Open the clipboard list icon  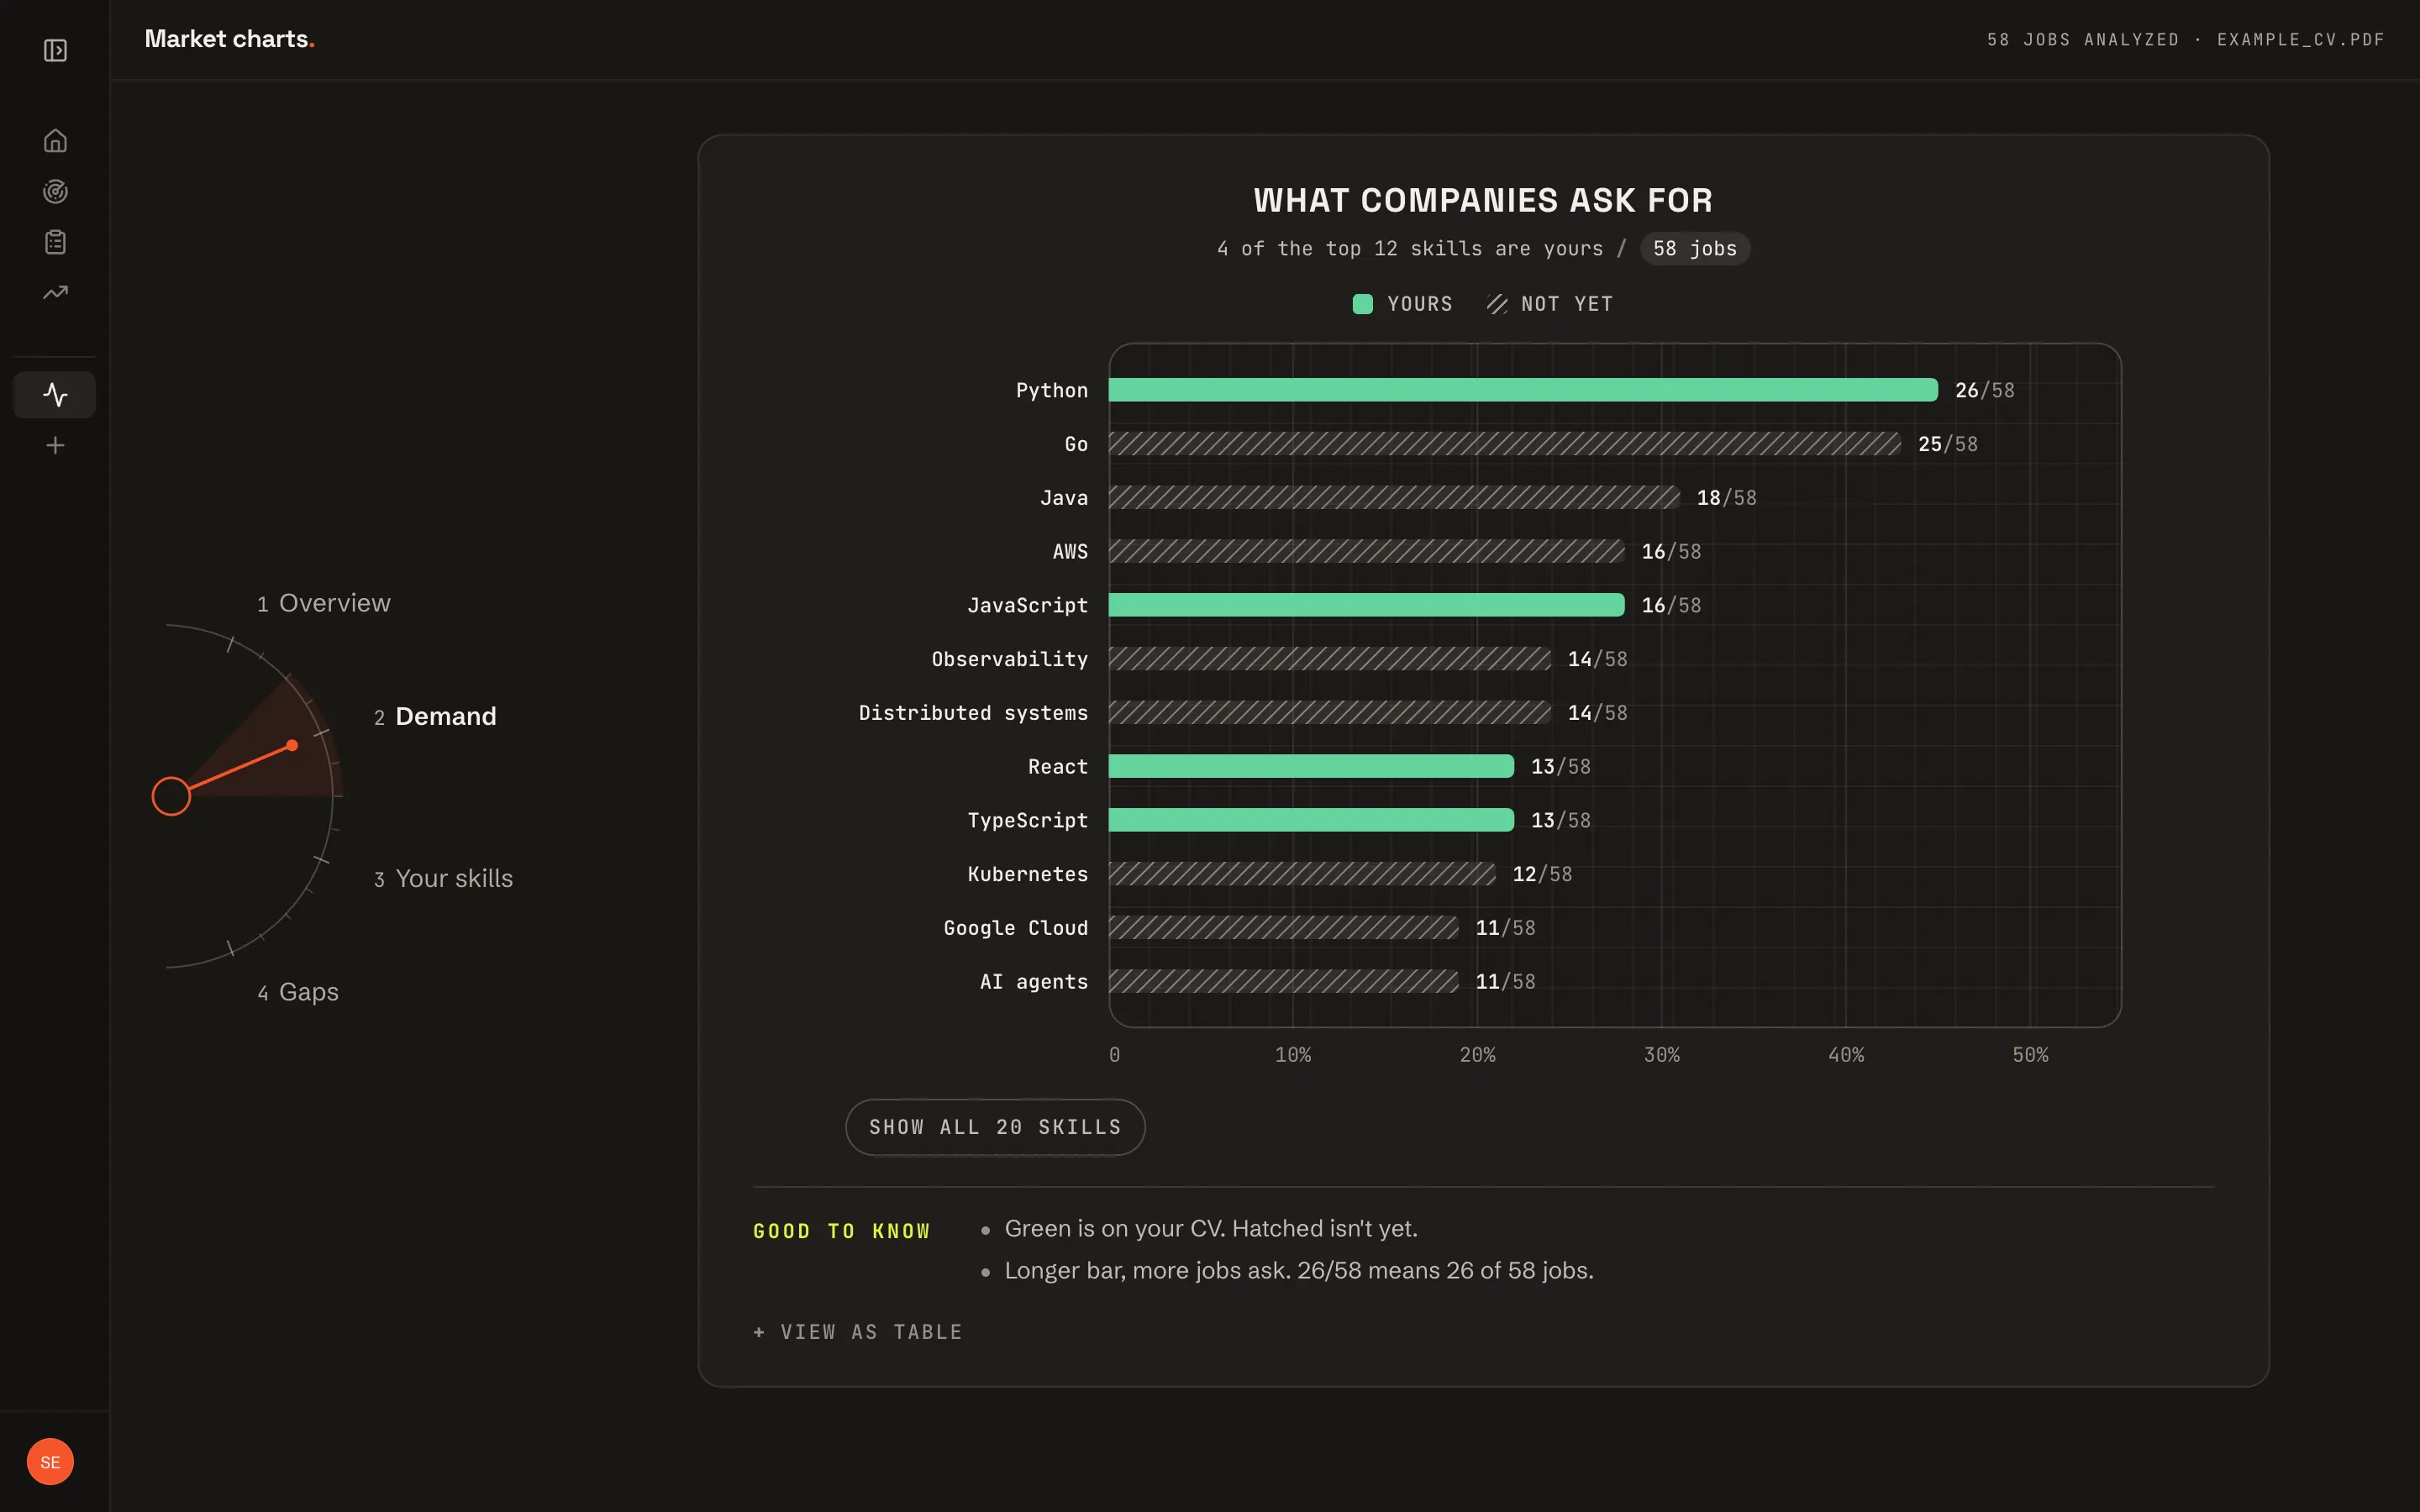click(x=55, y=242)
